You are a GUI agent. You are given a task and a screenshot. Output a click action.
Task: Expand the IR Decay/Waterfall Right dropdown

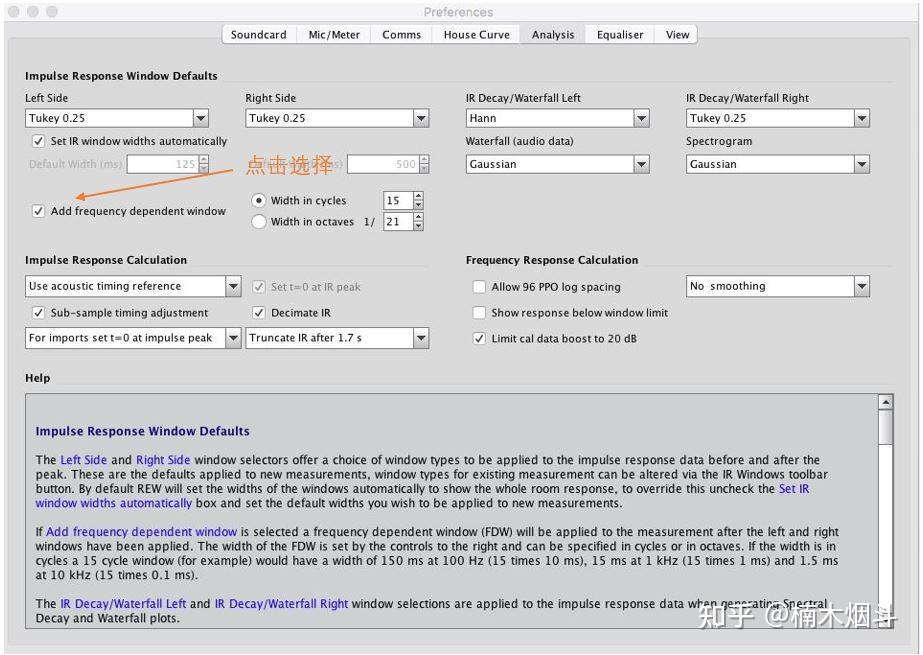click(778, 118)
